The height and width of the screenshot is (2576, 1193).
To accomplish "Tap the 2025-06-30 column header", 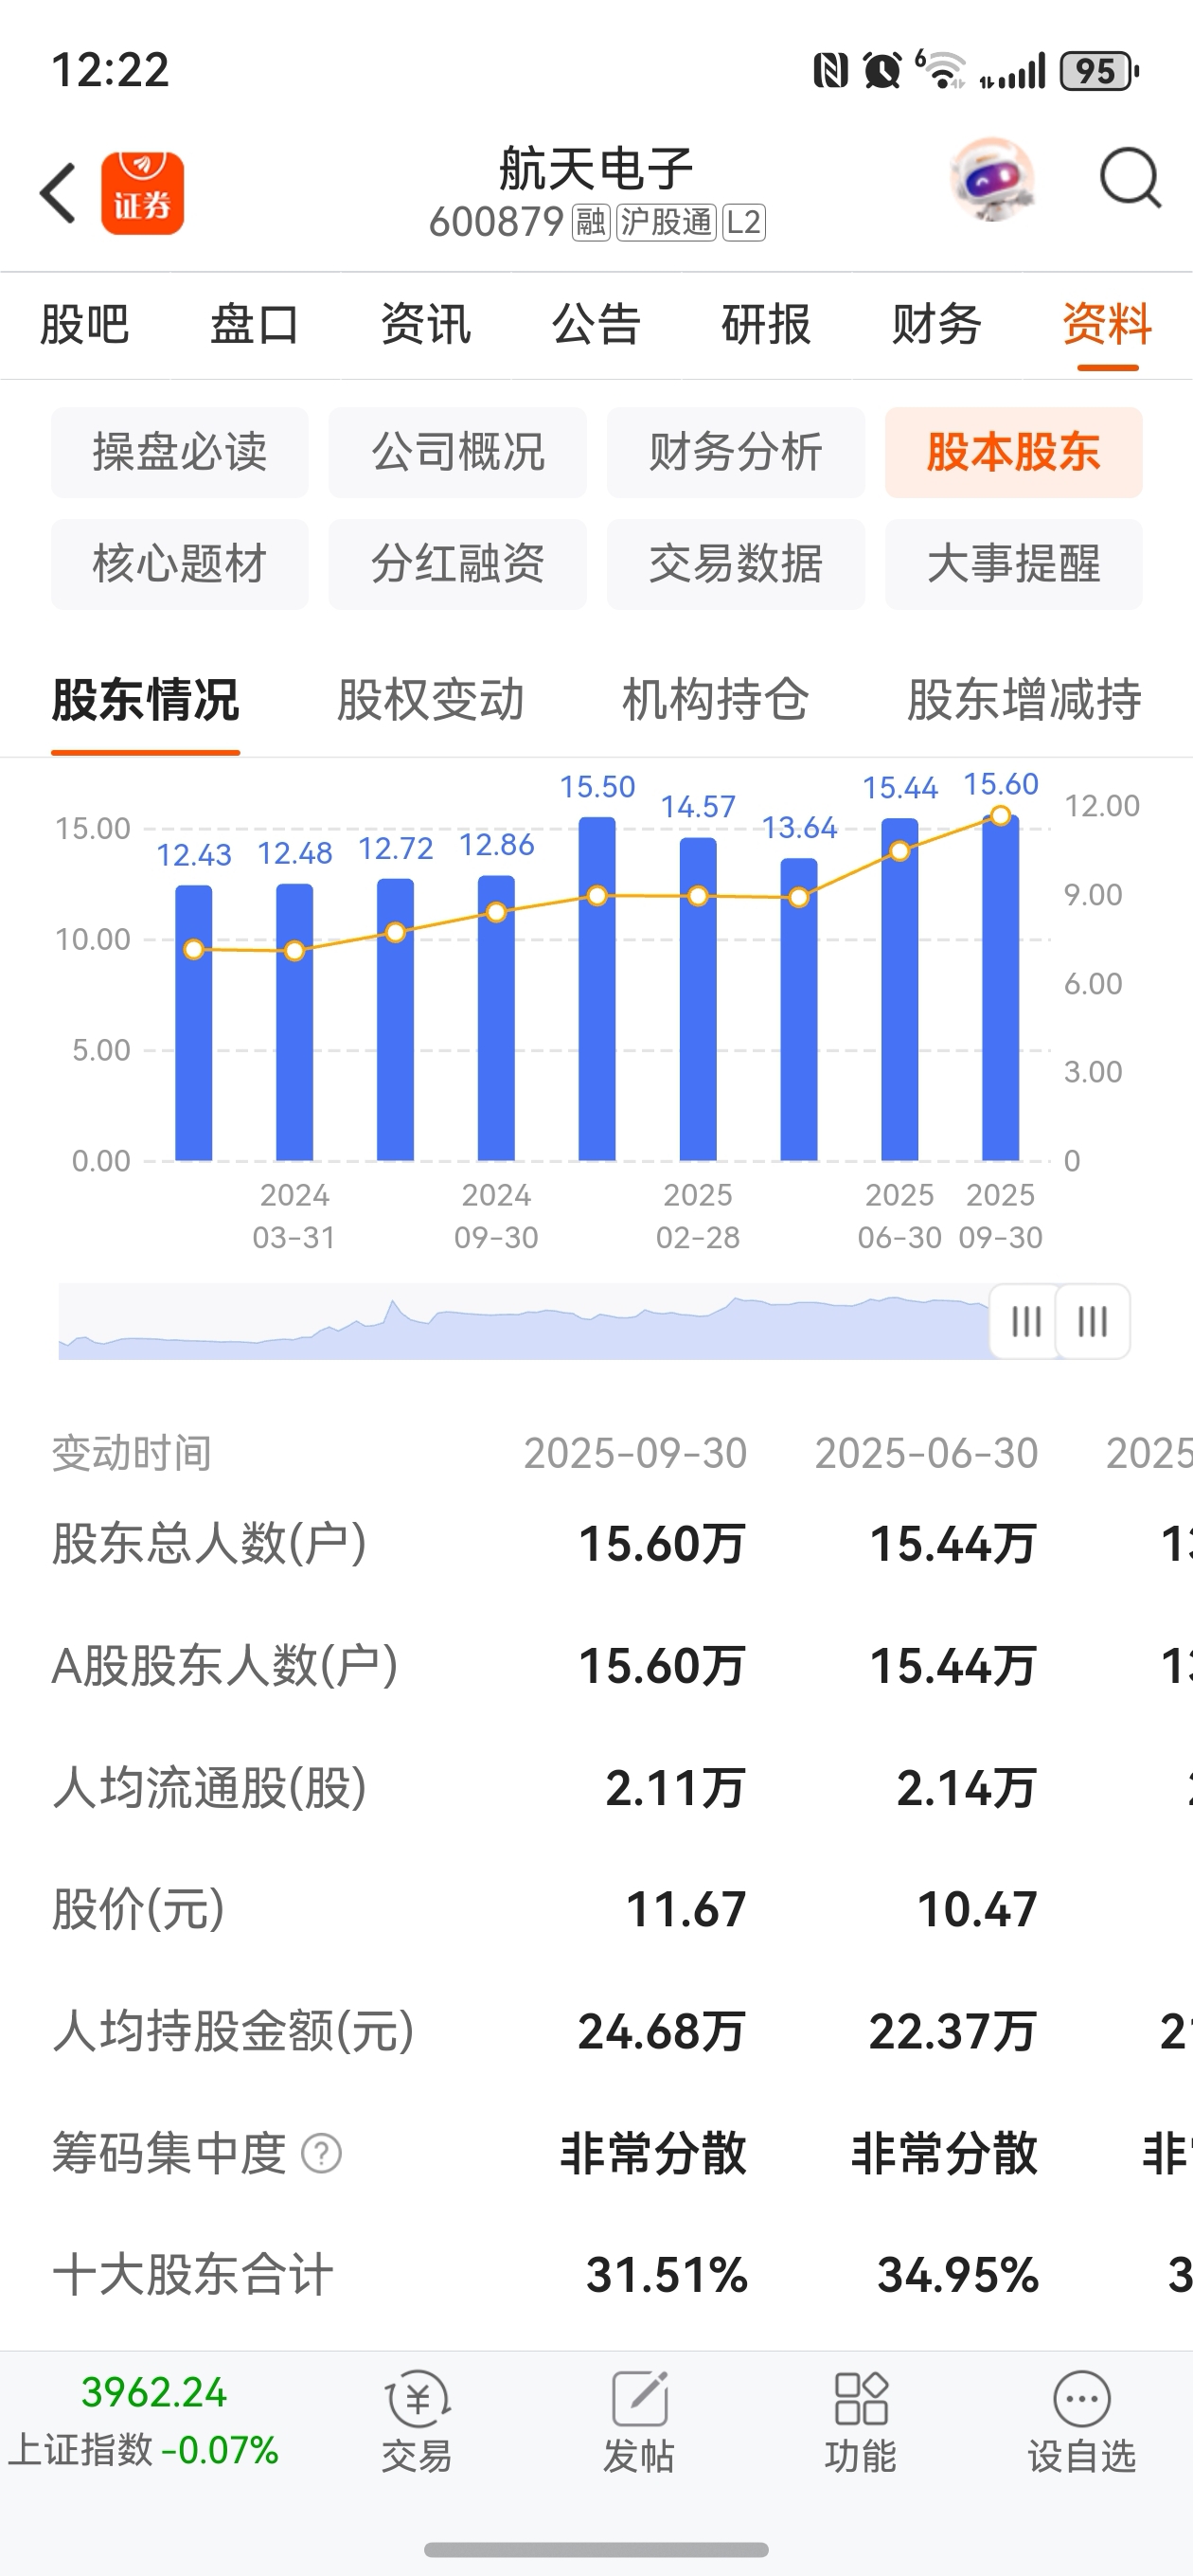I will tap(927, 1453).
